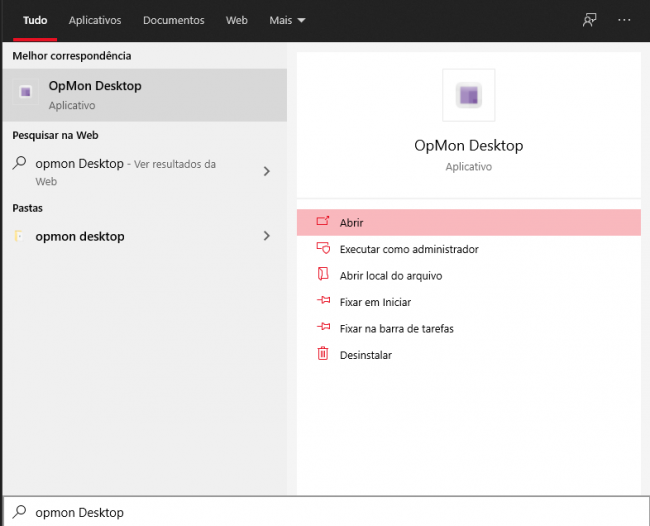The width and height of the screenshot is (650, 526).
Task: Click the Desinstalar trash icon
Action: pyautogui.click(x=322, y=354)
